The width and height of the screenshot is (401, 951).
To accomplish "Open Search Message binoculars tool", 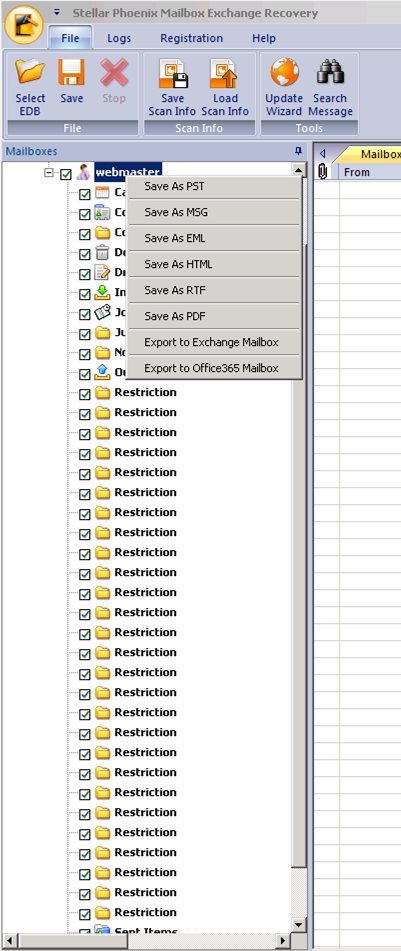I will 331,73.
